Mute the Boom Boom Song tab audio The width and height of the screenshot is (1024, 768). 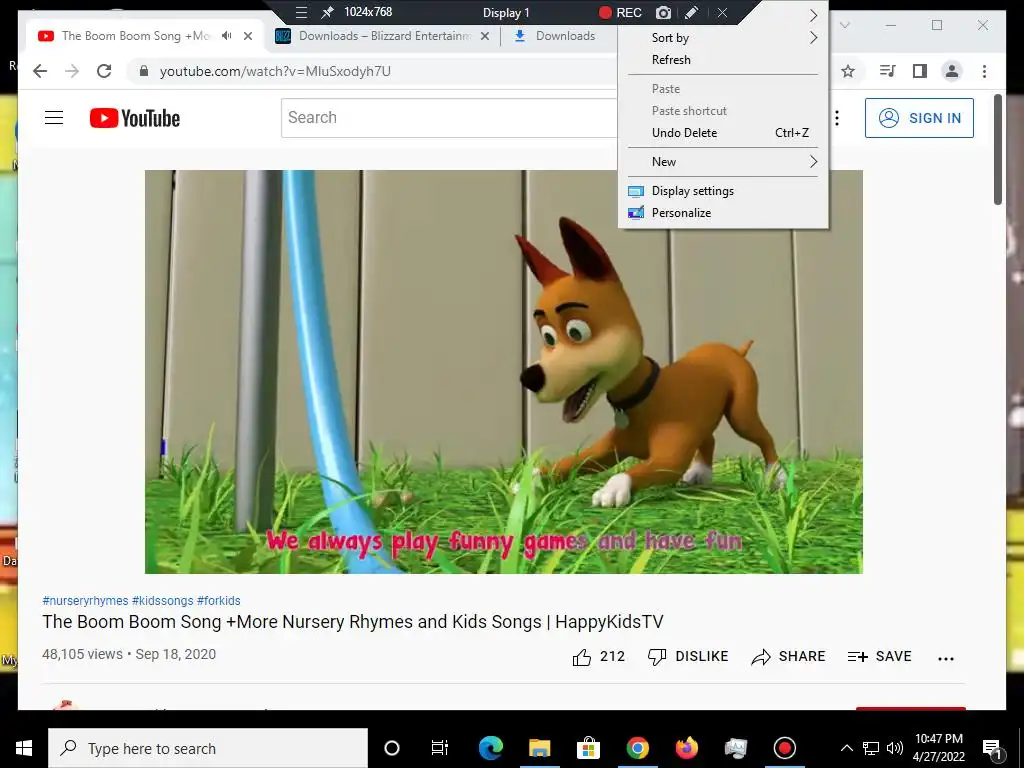226,36
